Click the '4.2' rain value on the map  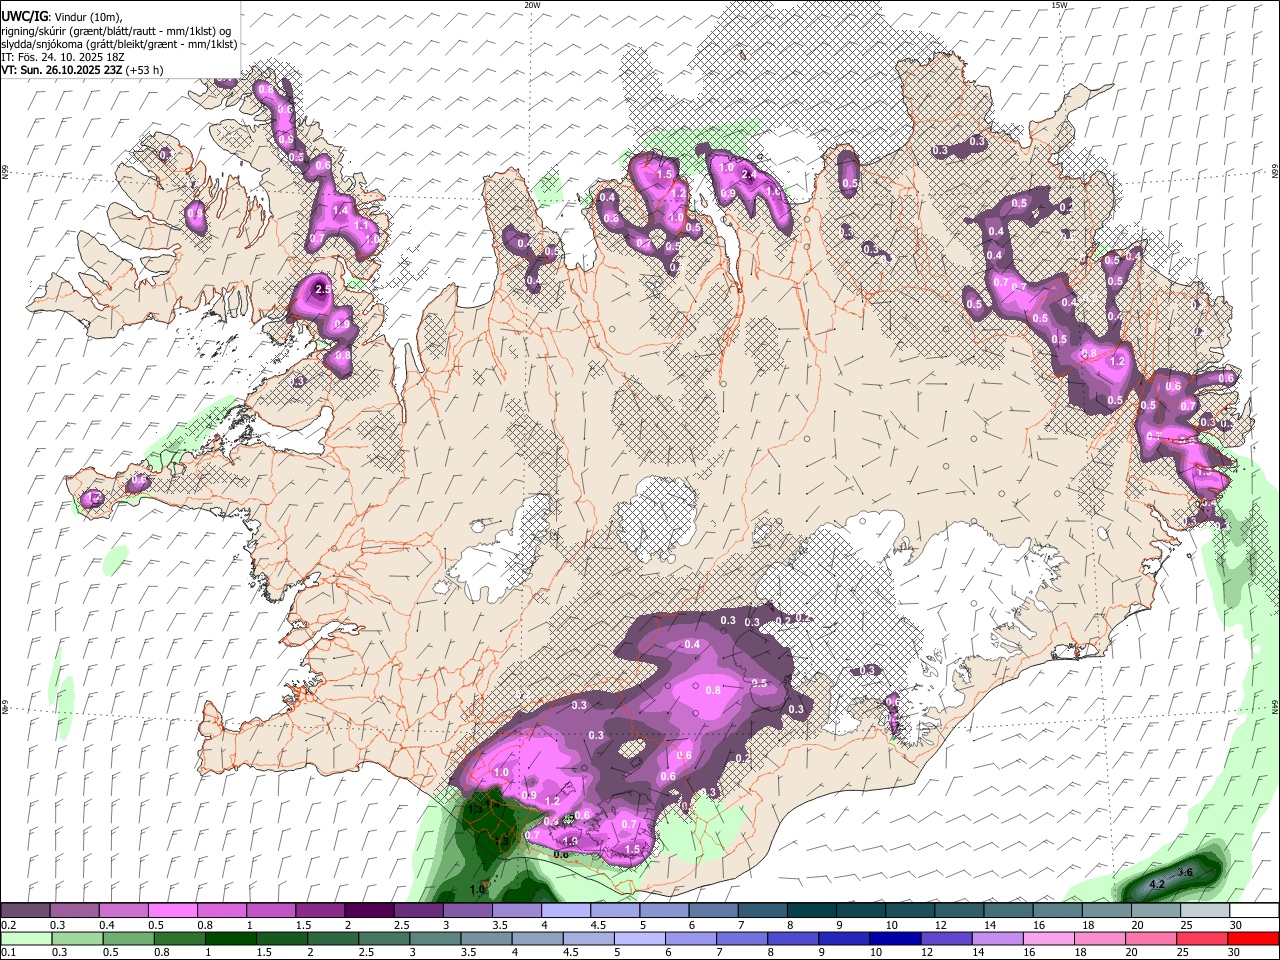1157,885
